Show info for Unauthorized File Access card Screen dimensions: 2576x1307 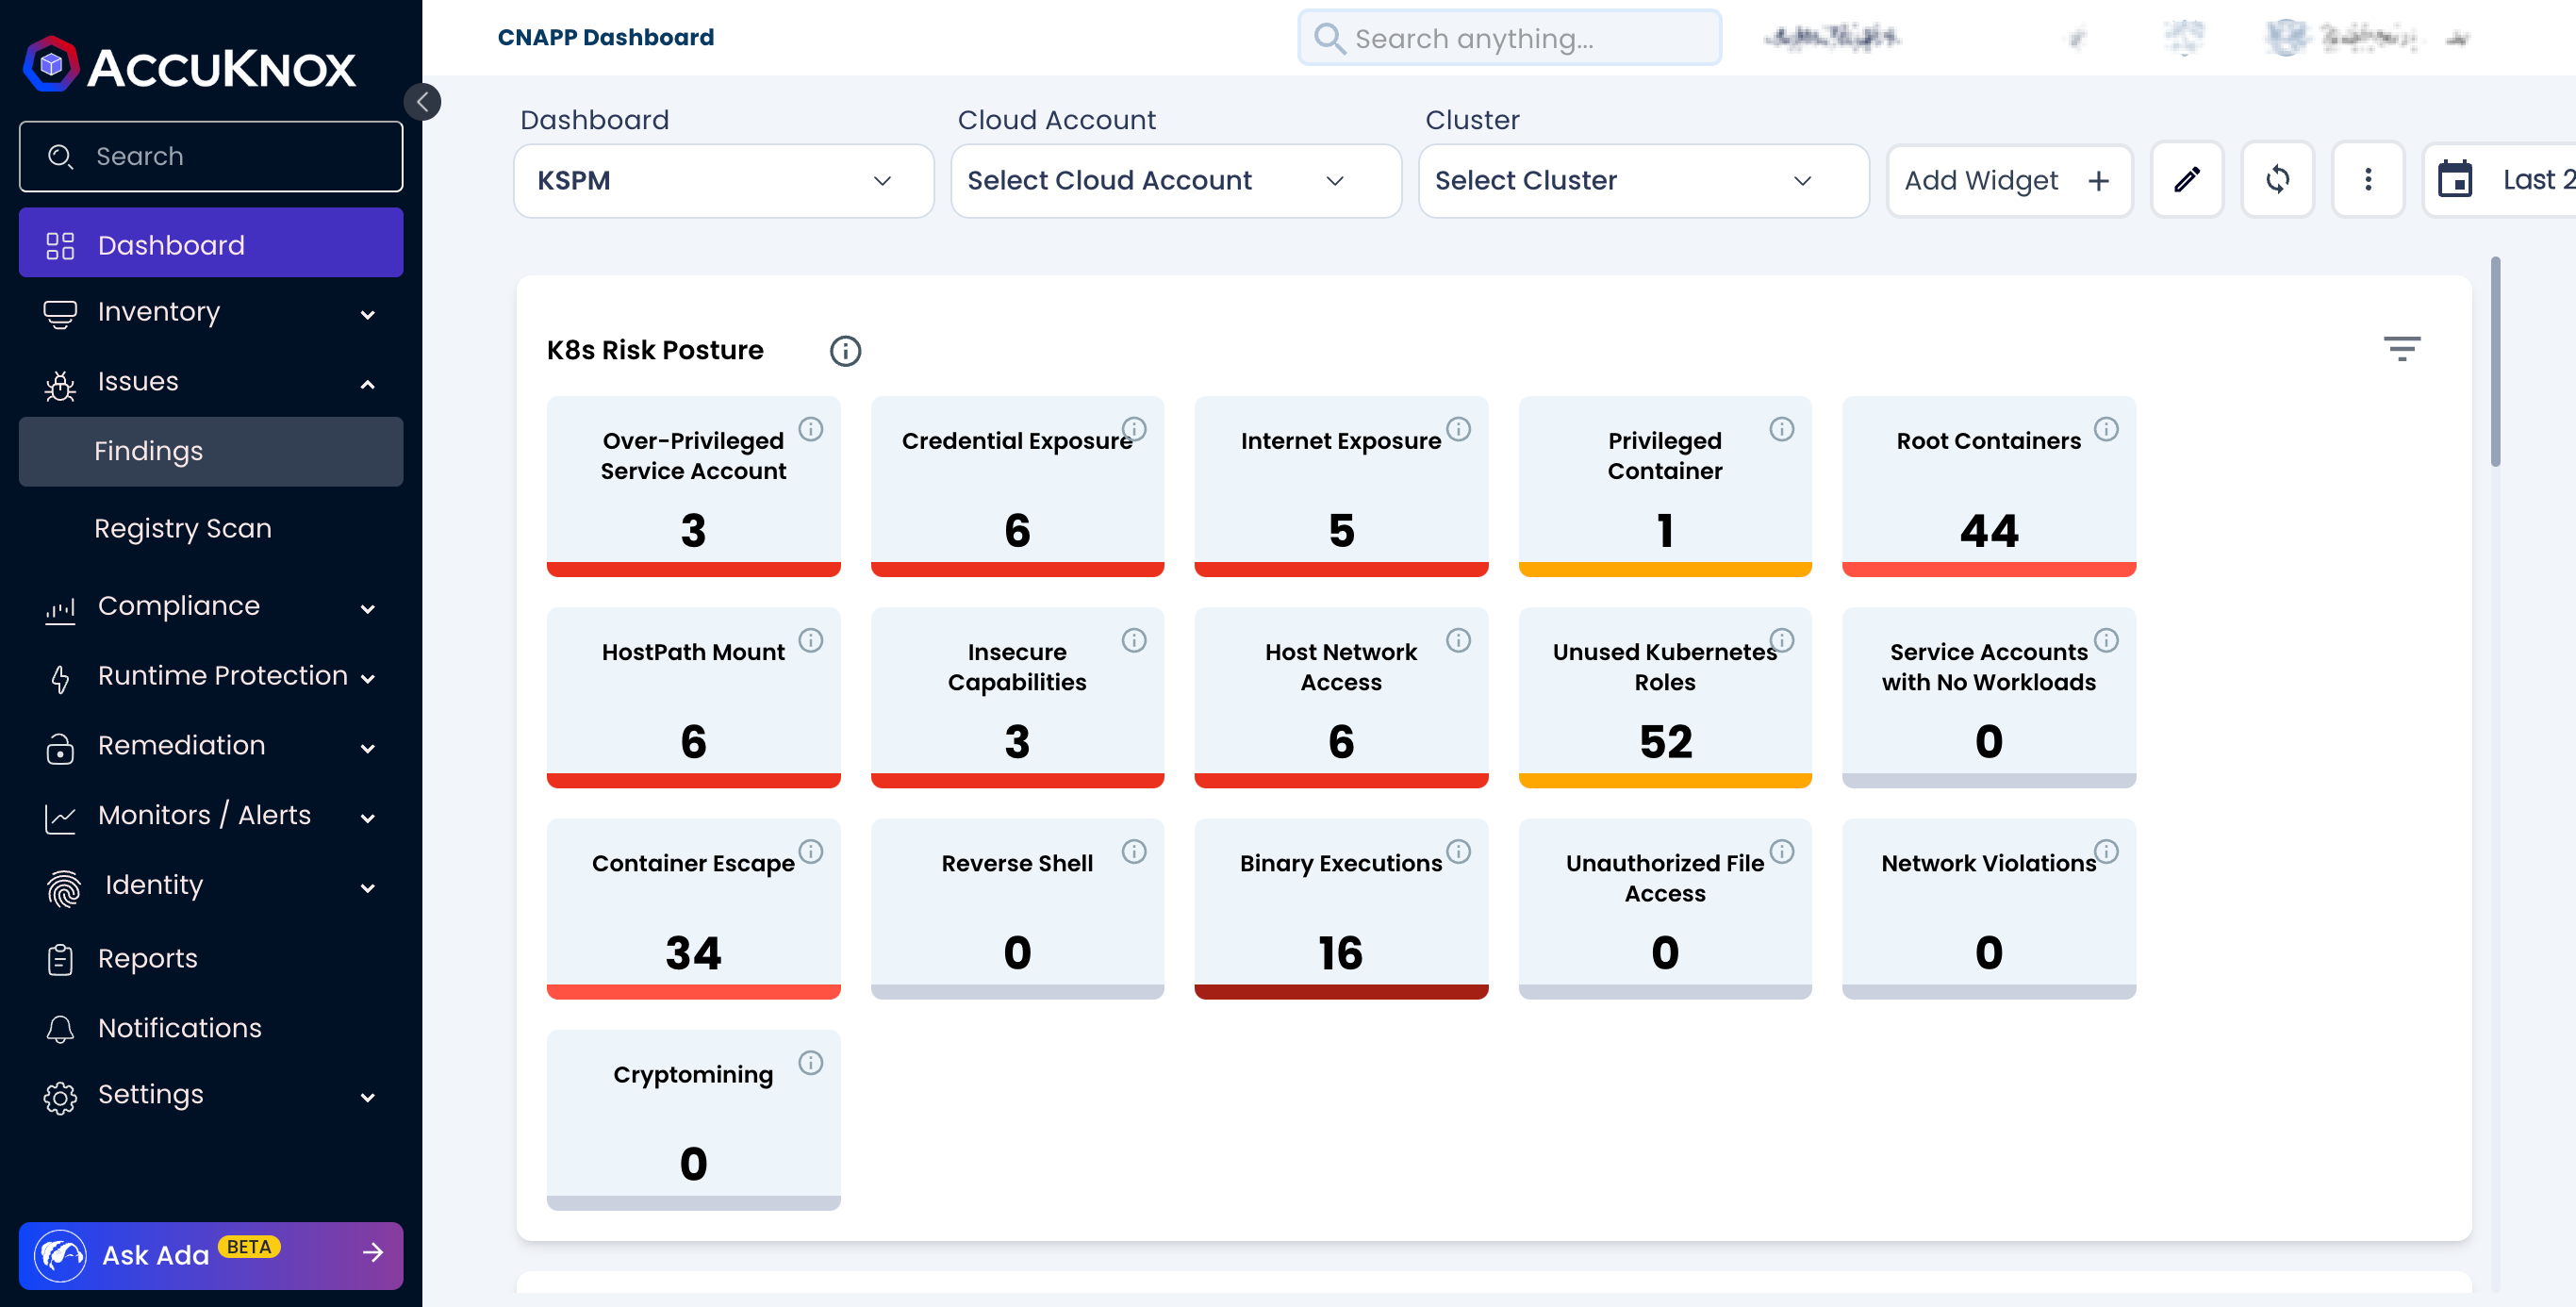tap(1782, 851)
